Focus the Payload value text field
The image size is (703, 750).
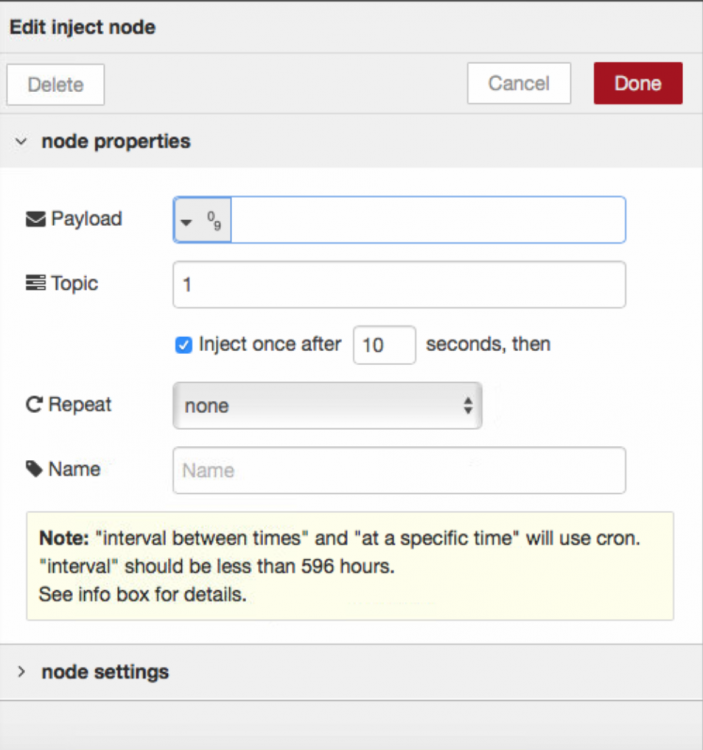click(427, 220)
